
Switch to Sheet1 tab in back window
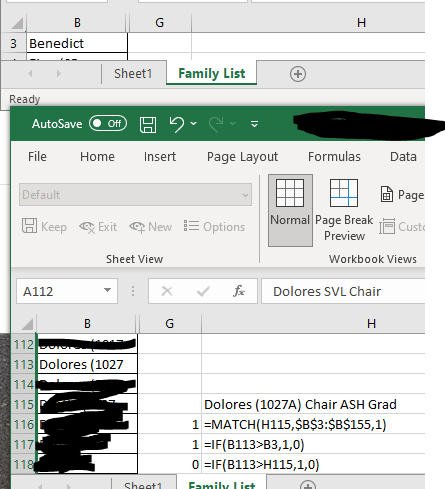click(x=133, y=73)
